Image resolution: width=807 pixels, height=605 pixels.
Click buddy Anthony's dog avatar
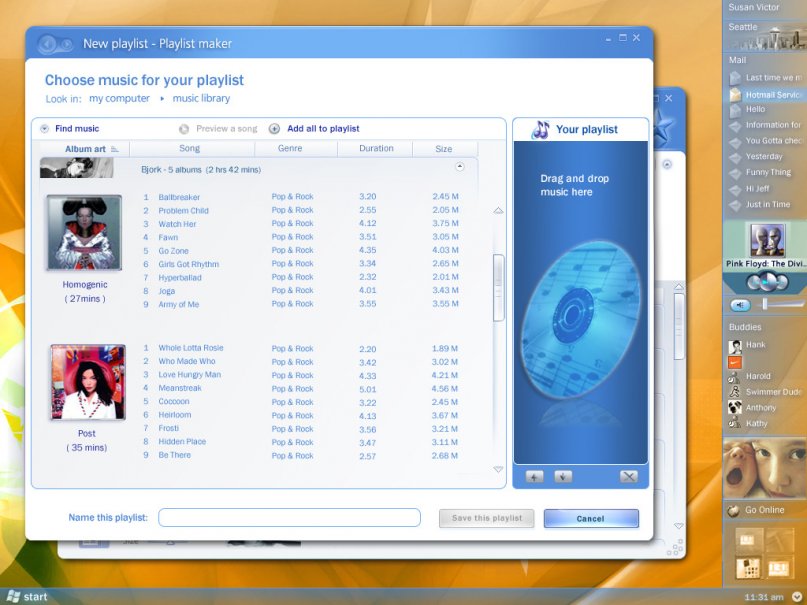pos(735,407)
